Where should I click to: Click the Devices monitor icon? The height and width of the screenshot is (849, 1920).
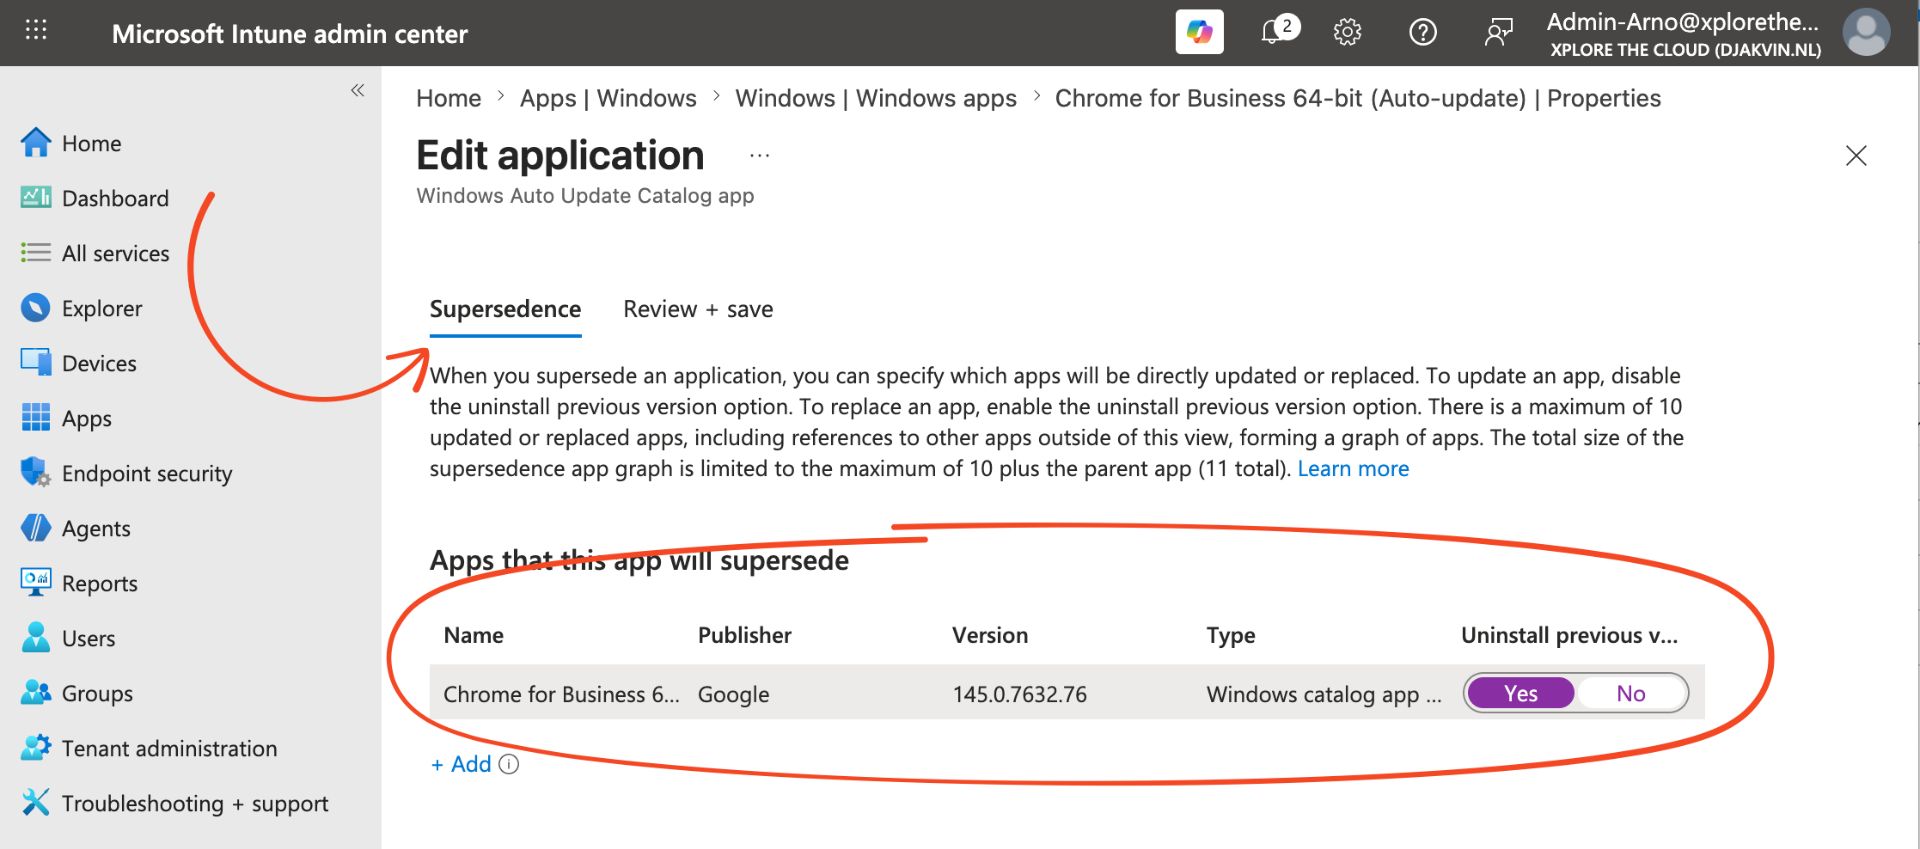click(x=36, y=363)
